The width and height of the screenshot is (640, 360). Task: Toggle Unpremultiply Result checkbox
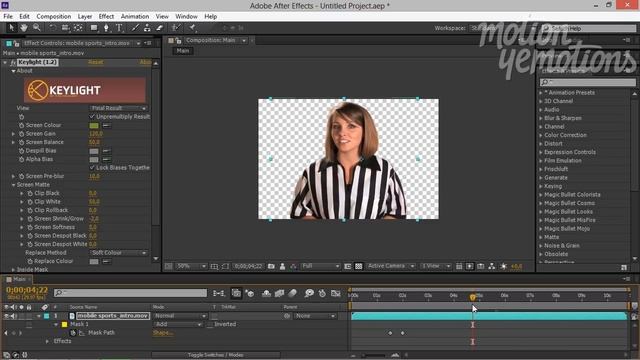92,117
